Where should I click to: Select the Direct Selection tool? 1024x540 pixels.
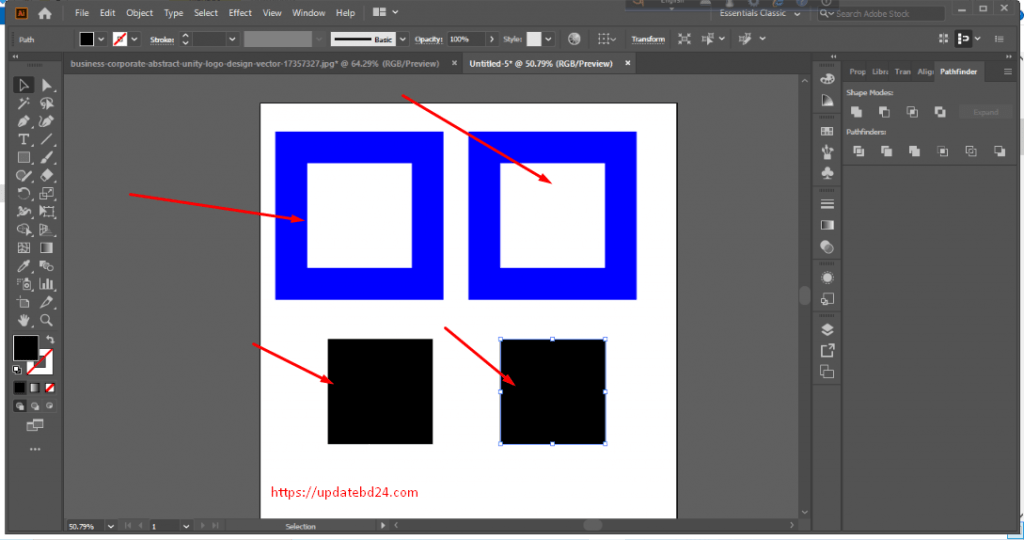coord(46,86)
